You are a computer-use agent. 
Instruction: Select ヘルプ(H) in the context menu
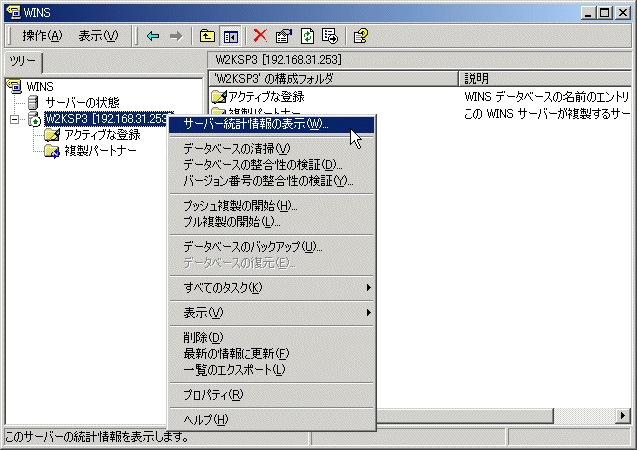pos(271,420)
